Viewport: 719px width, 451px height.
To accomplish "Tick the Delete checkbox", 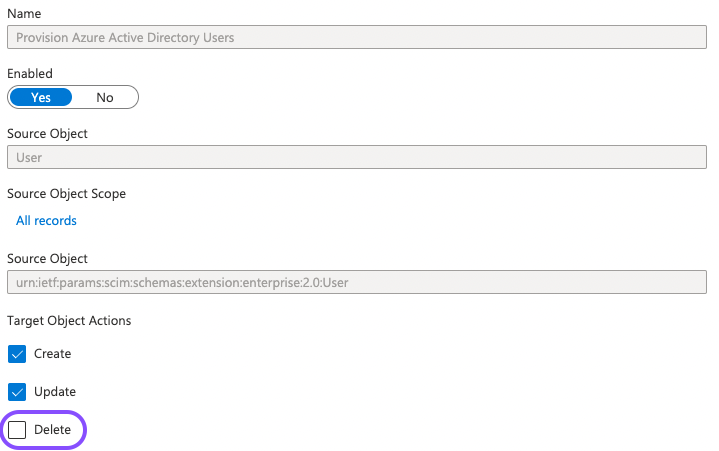I will 17,429.
